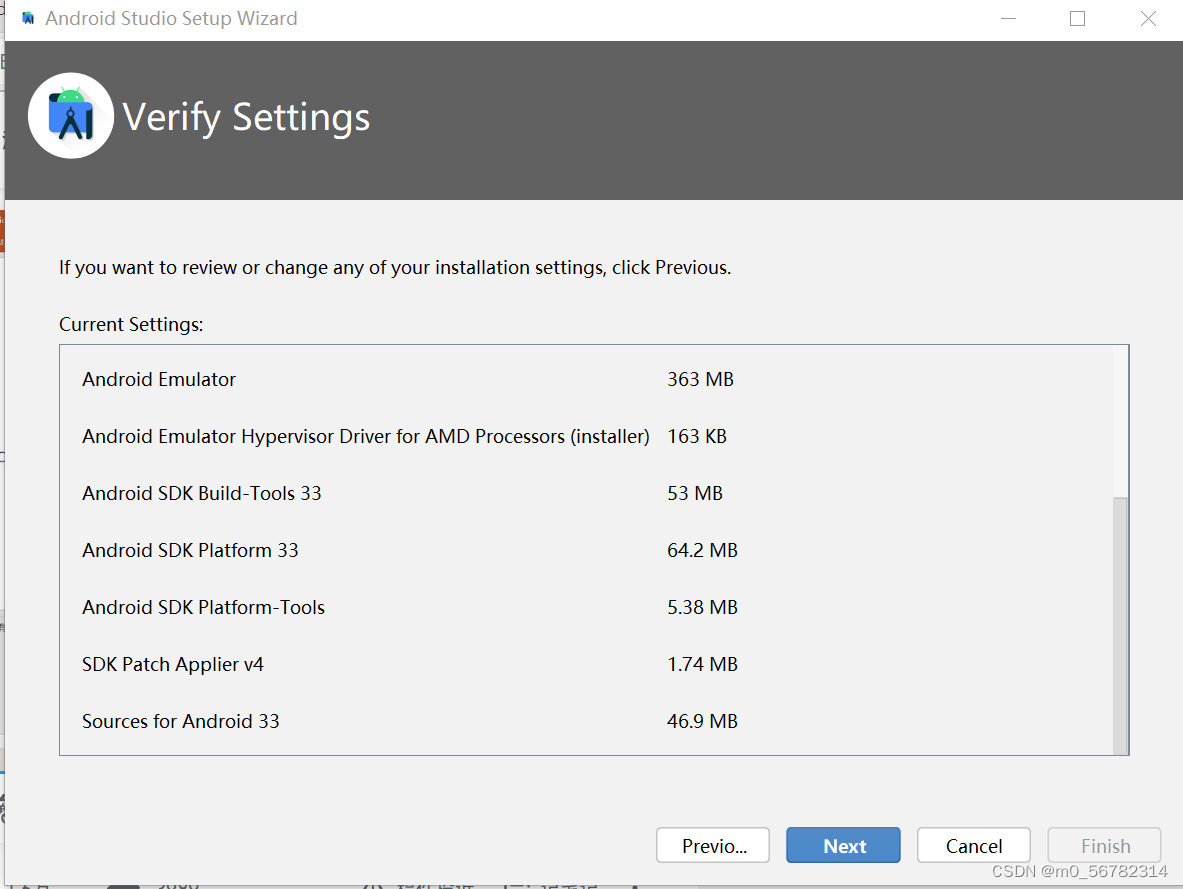Minimize the Setup Wizard window
This screenshot has width=1183, height=889.
pyautogui.click(x=1008, y=18)
